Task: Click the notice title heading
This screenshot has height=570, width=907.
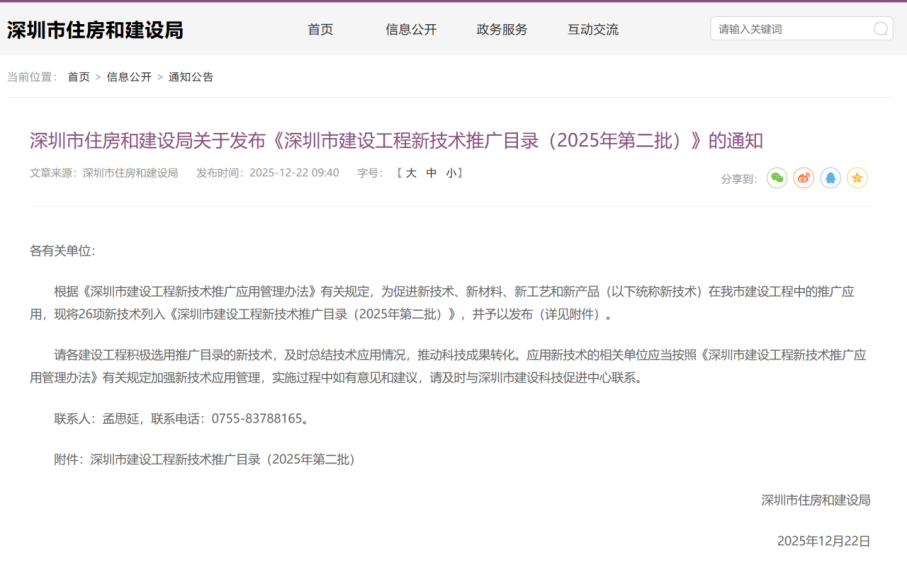Action: [x=396, y=141]
